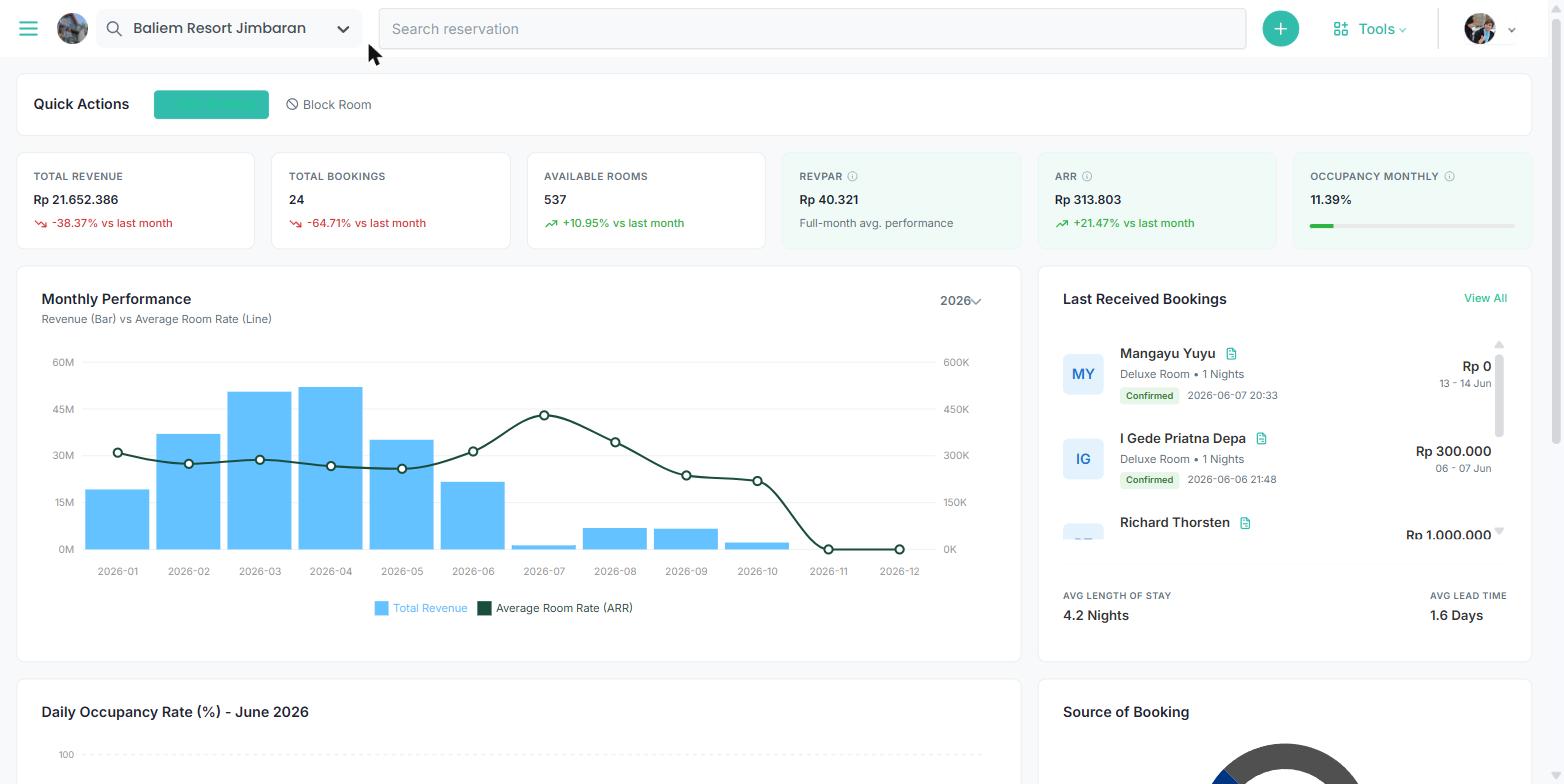Toggle the Average Room Rate (ARR) legend item

coord(555,608)
